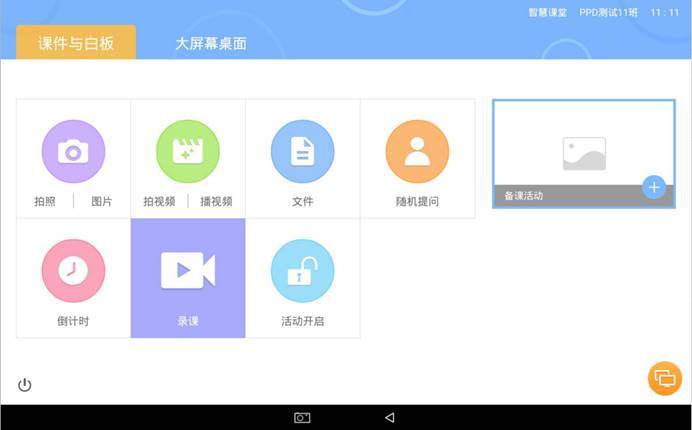Select the orange 随机提问 person icon

coord(417,151)
